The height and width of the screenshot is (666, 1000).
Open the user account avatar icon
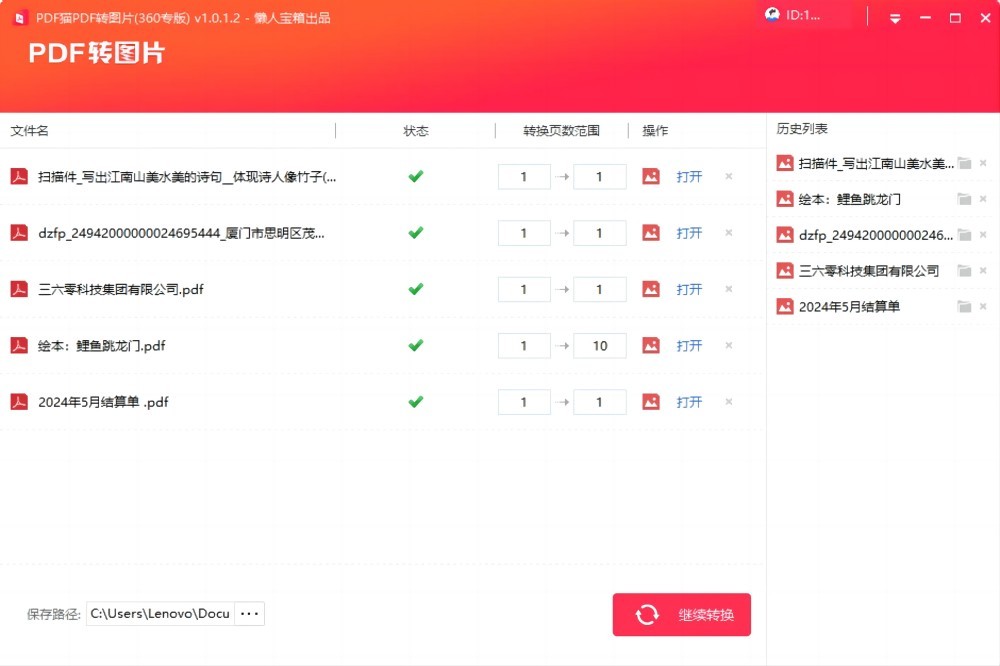(772, 15)
